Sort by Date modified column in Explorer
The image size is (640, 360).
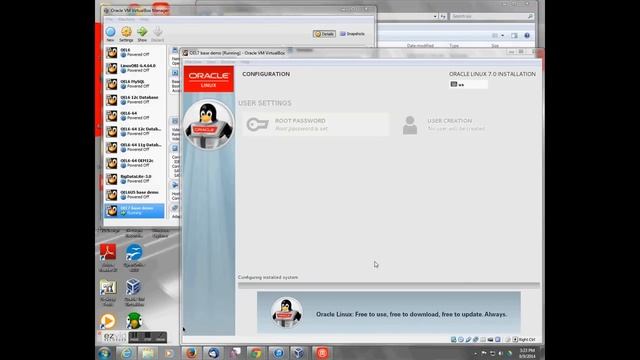click(x=420, y=46)
